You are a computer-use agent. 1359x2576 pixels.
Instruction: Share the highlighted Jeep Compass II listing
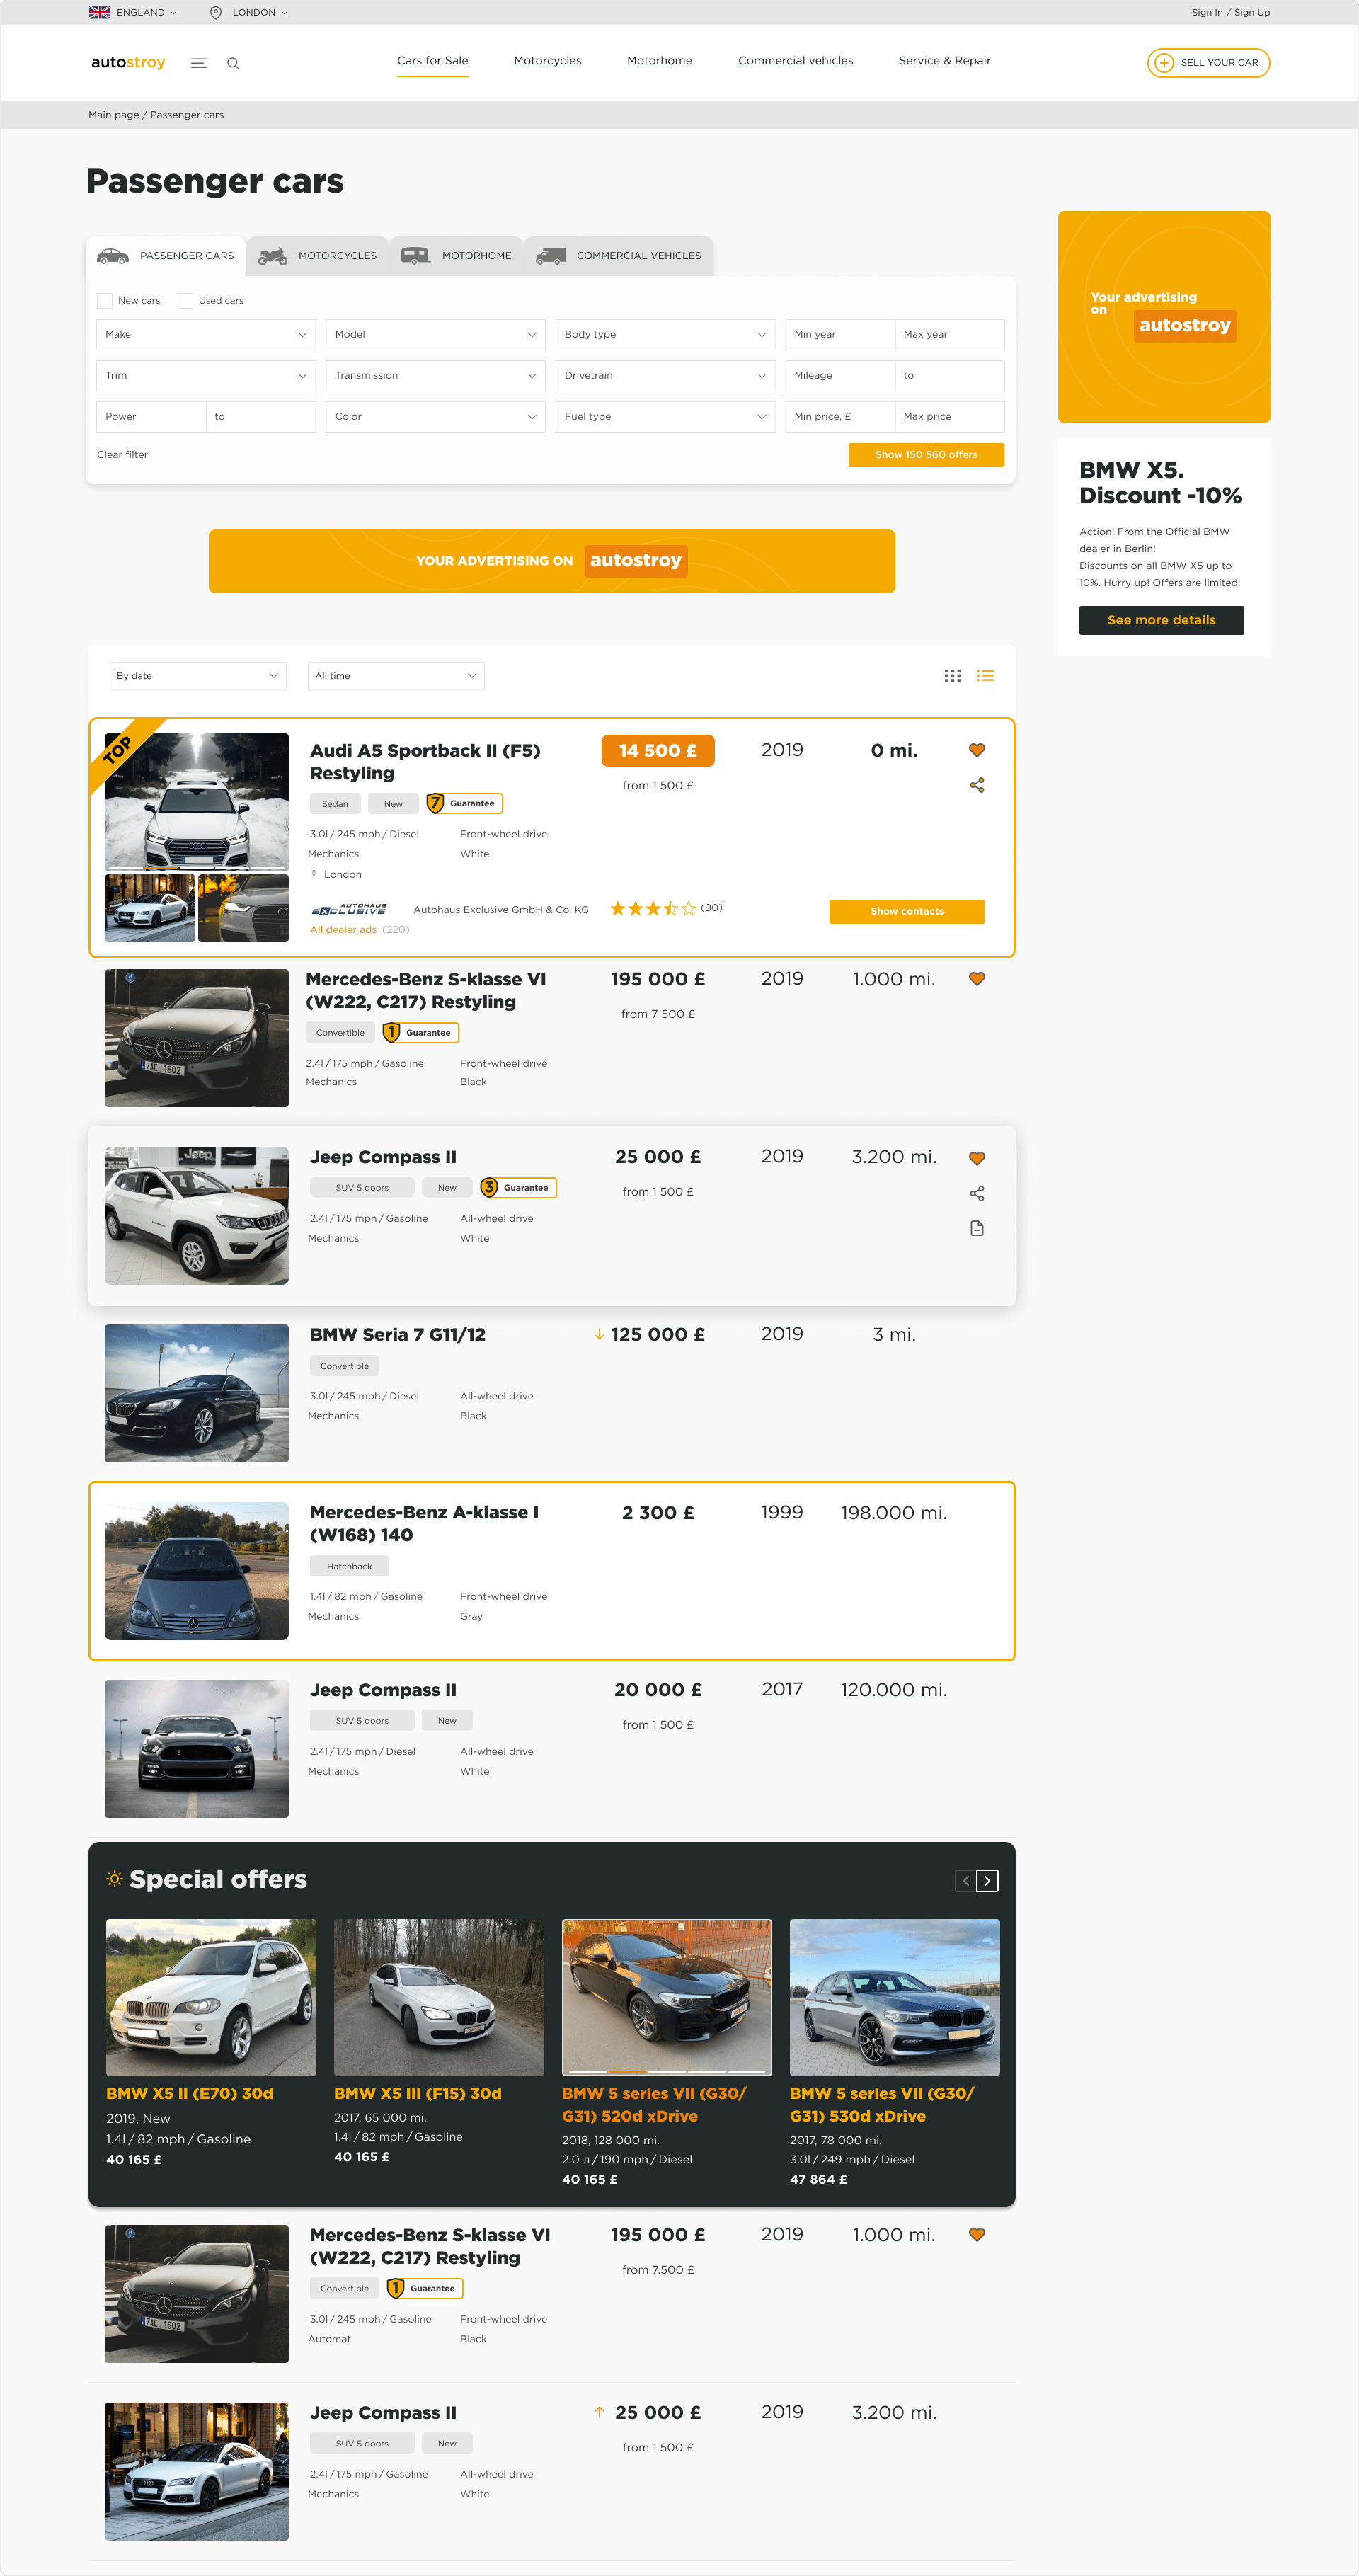point(977,1193)
